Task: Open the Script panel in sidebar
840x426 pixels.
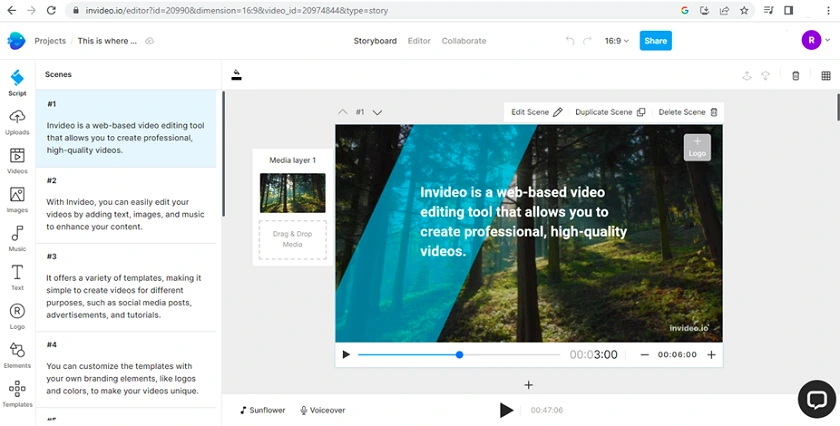Action: (x=17, y=83)
